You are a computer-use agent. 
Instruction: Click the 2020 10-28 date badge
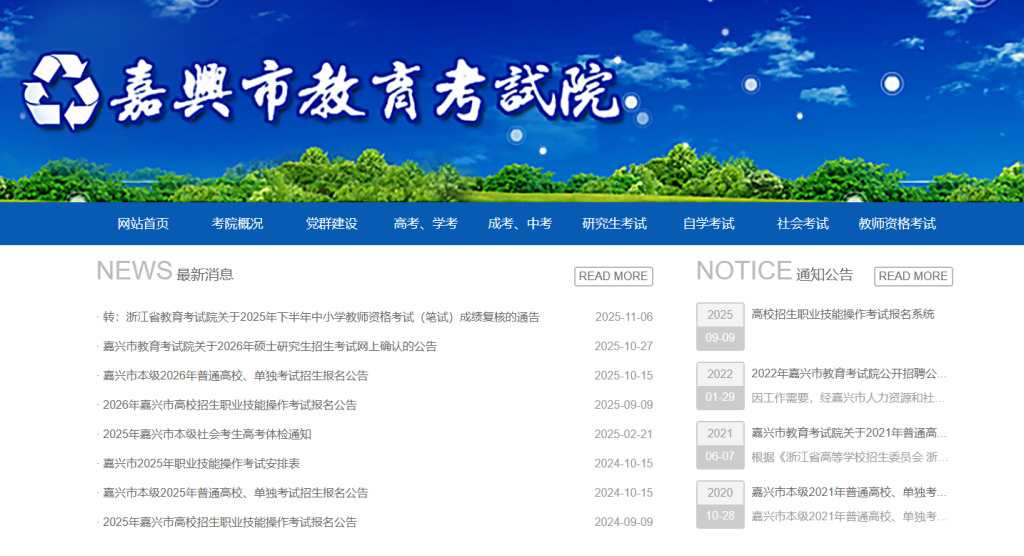coord(720,504)
